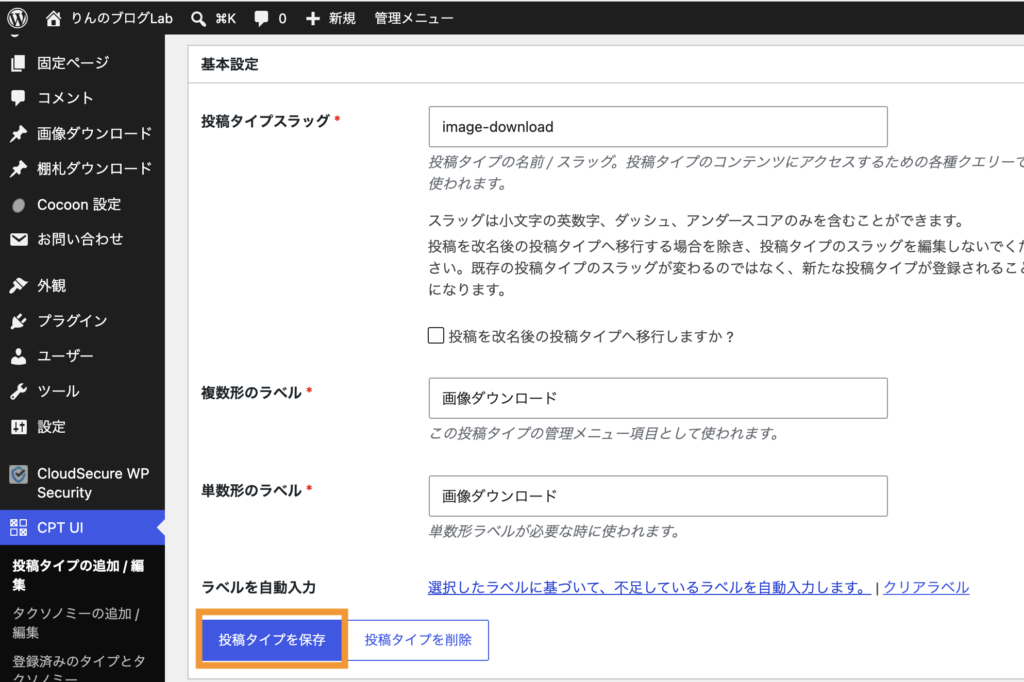Open 登録済みのタイプとタクソノミー submenu

tap(78, 668)
